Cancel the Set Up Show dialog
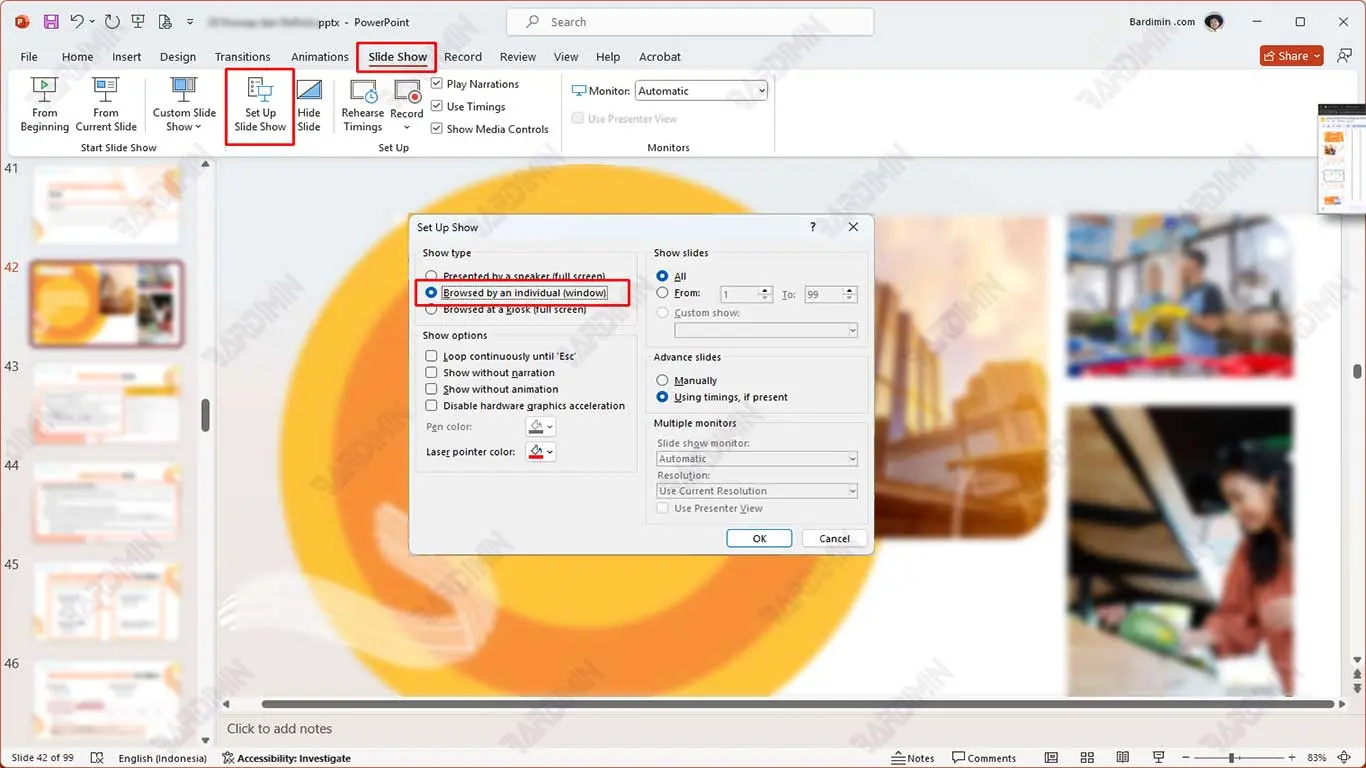The image size is (1366, 768). click(834, 538)
